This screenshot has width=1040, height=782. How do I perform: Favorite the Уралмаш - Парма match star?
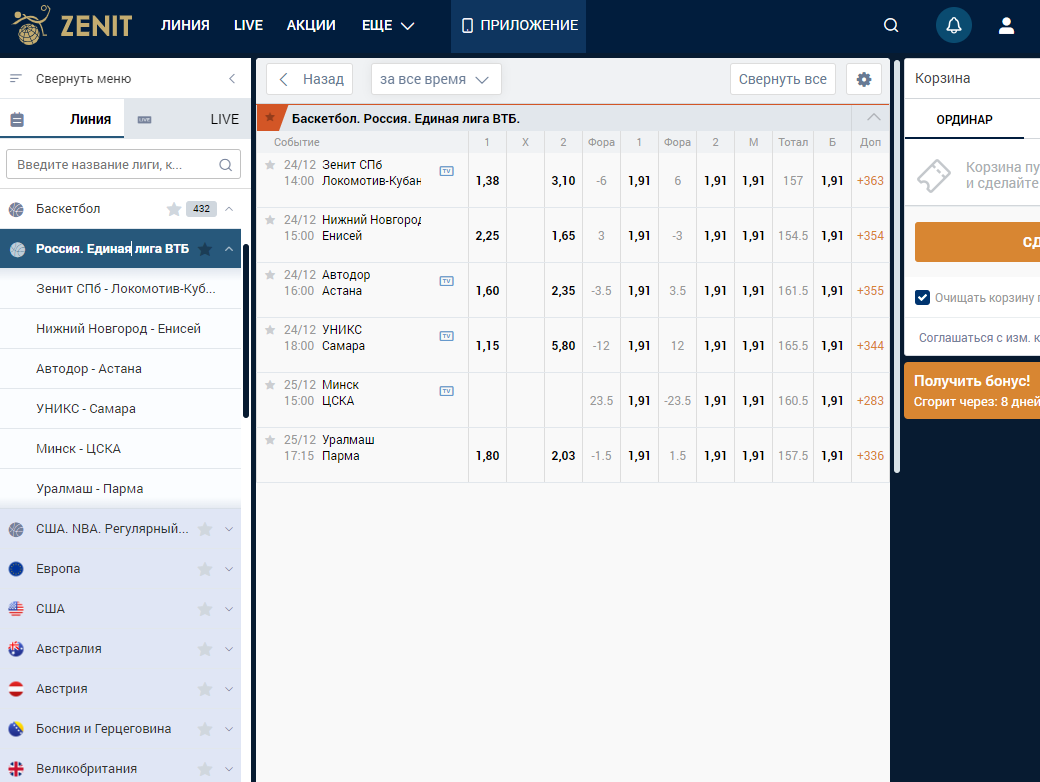click(x=270, y=440)
